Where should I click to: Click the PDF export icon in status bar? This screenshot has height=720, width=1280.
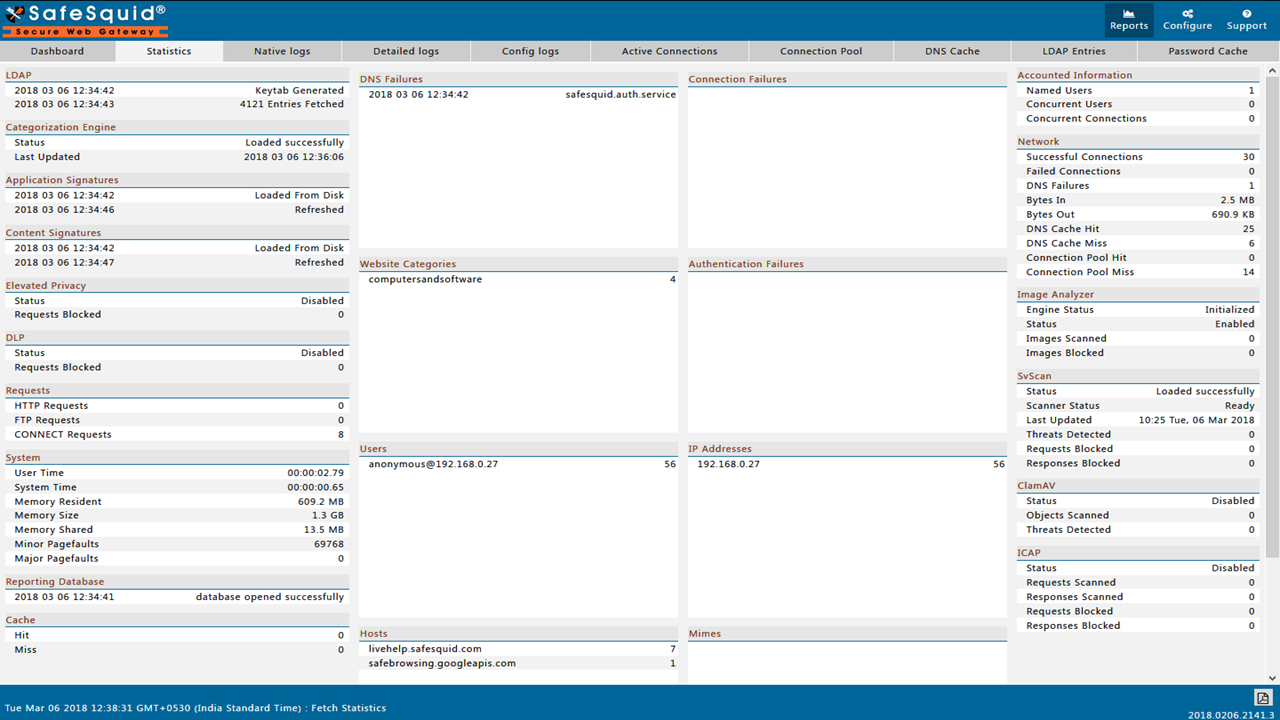coord(1262,697)
